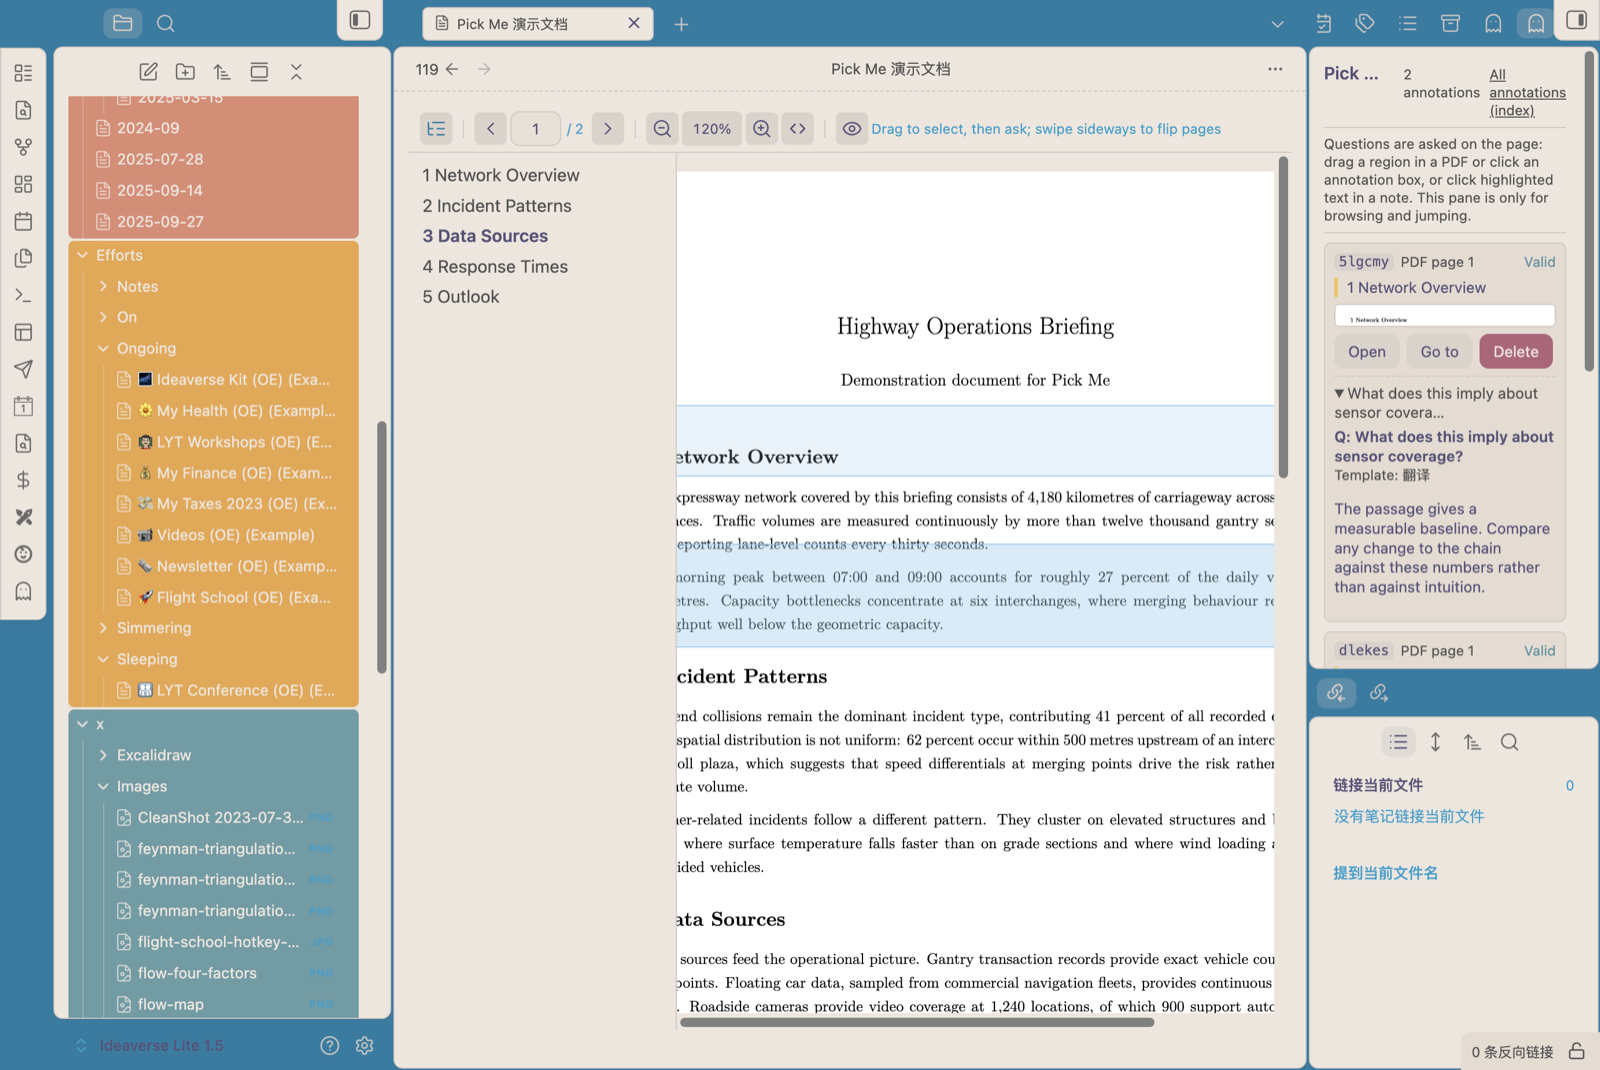Open the help question mark icon
The image size is (1600, 1070).
coord(330,1045)
